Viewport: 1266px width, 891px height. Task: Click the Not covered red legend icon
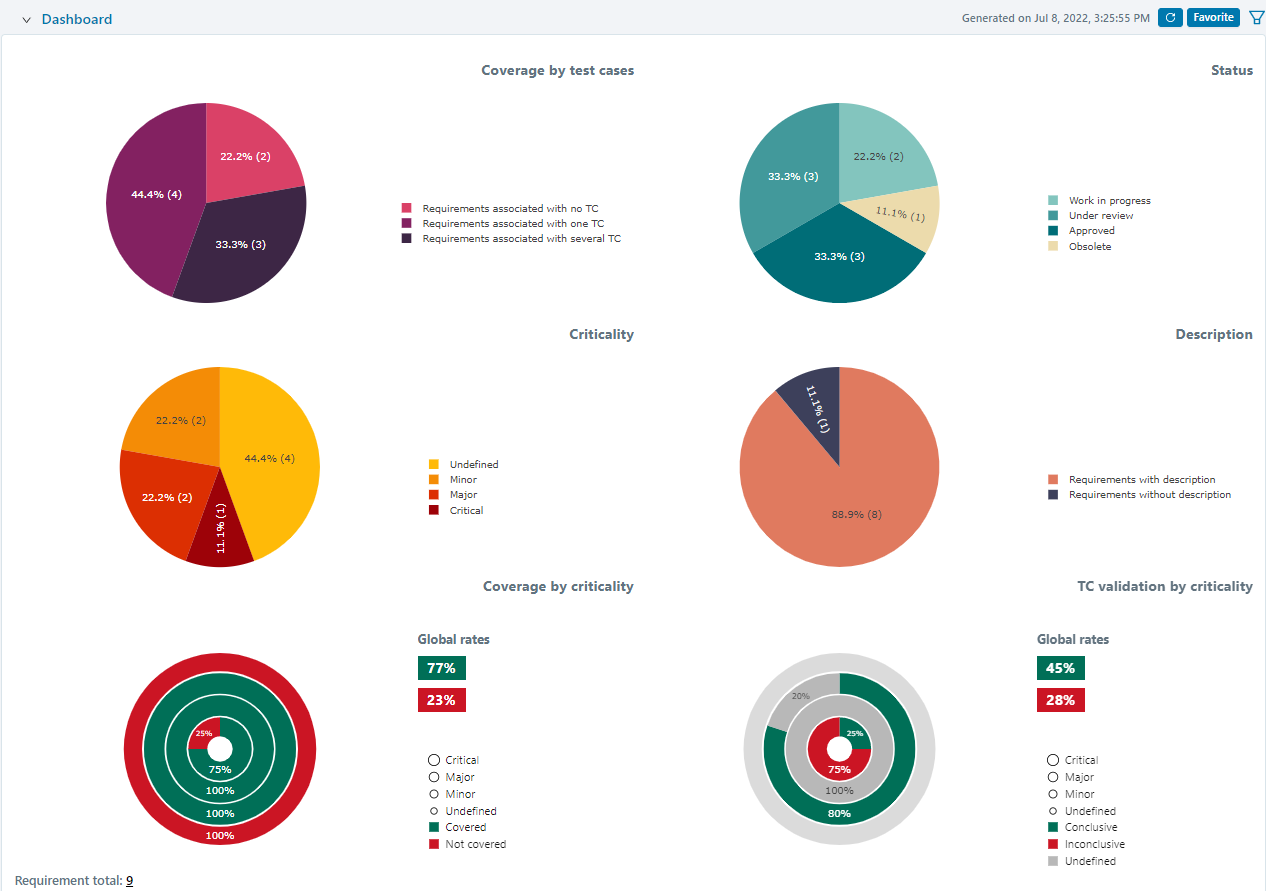pyautogui.click(x=433, y=844)
